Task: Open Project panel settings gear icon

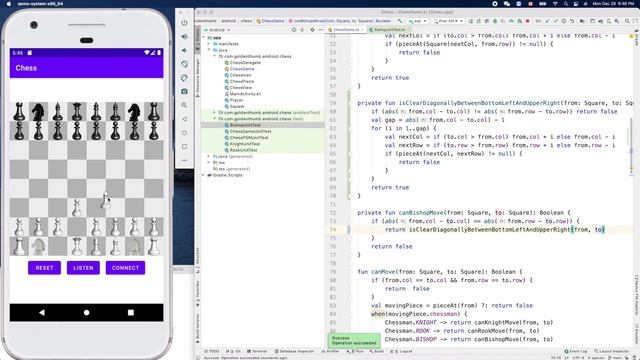Action: pos(312,30)
